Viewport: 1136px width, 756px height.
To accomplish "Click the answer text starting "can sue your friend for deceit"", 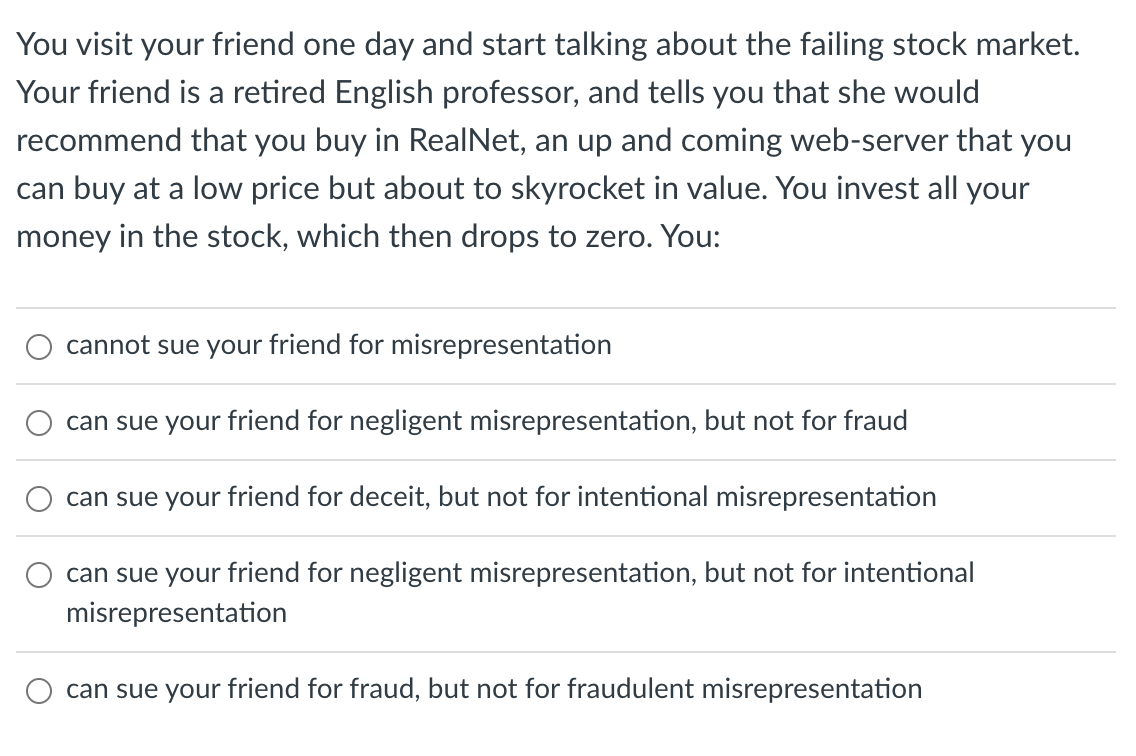I will point(501,497).
